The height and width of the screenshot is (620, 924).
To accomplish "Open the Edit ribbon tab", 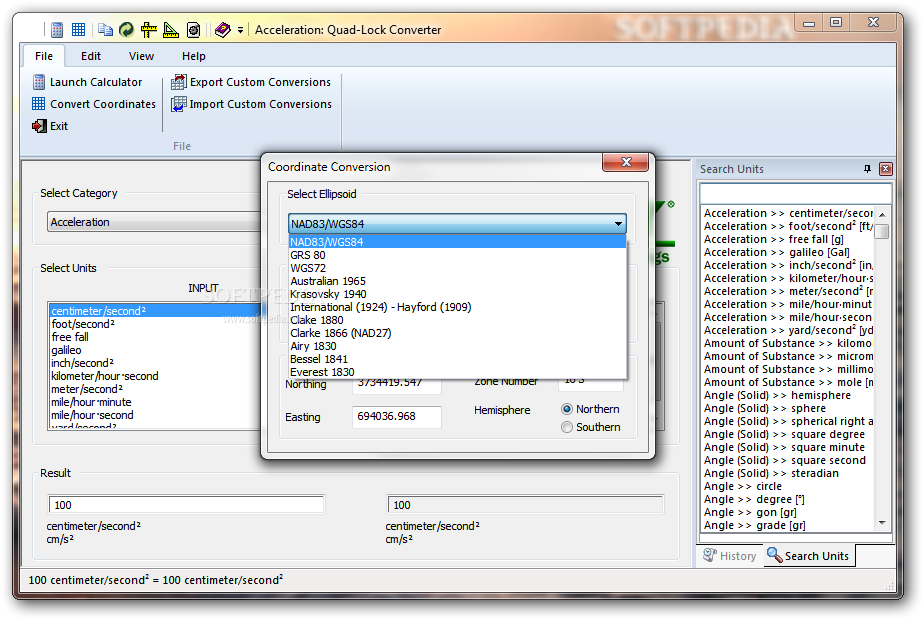I will (91, 56).
